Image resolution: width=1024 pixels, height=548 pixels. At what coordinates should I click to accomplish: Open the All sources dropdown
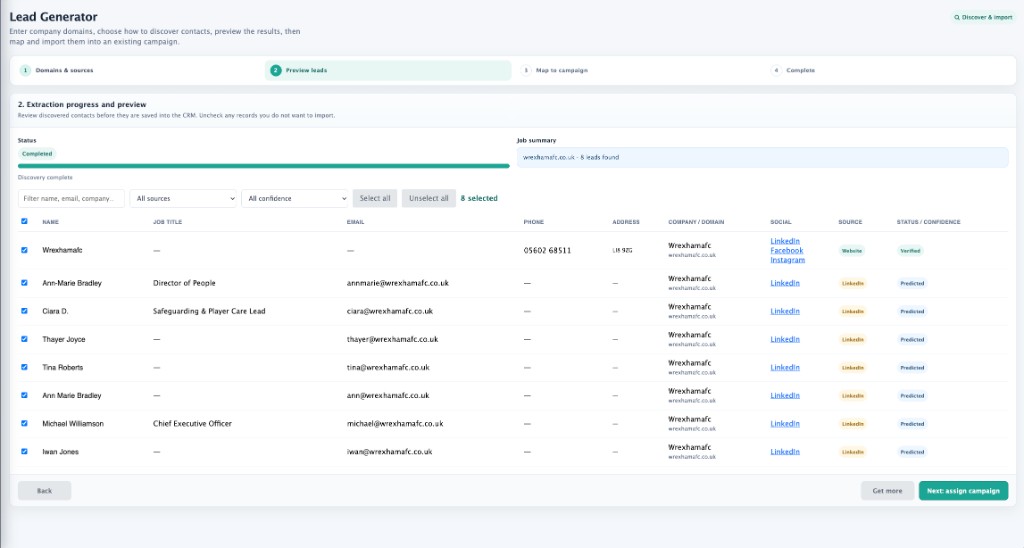point(183,199)
